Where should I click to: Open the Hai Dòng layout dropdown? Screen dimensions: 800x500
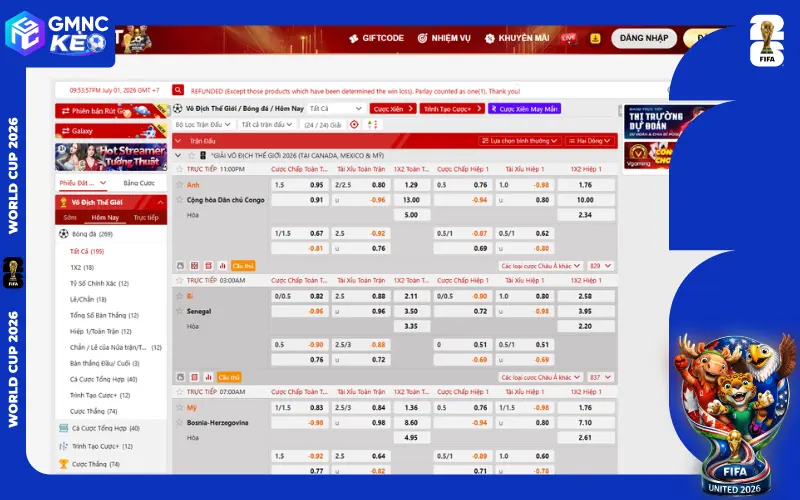click(x=590, y=141)
